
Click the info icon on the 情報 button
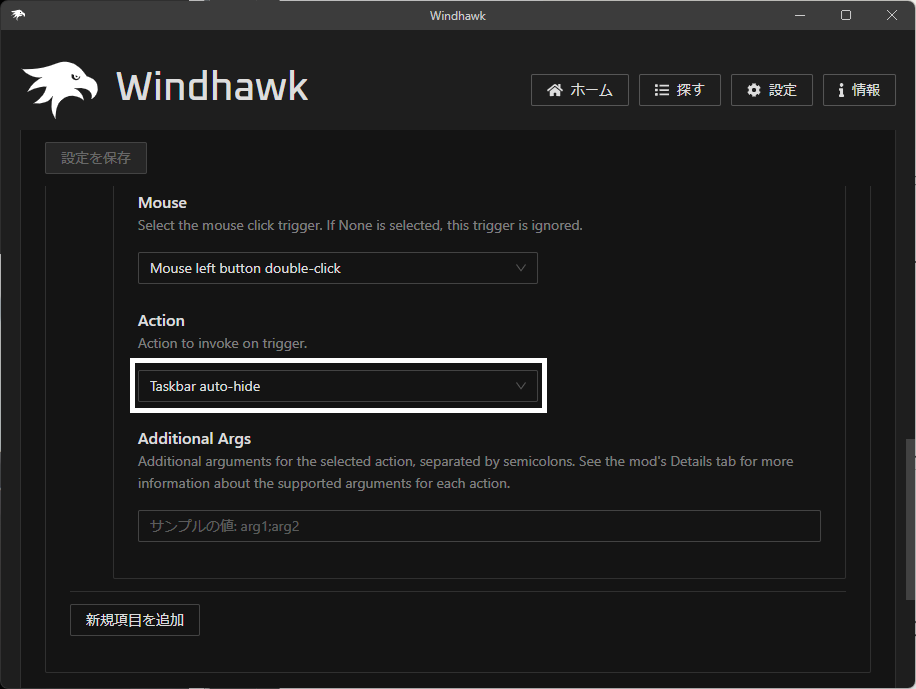[841, 90]
